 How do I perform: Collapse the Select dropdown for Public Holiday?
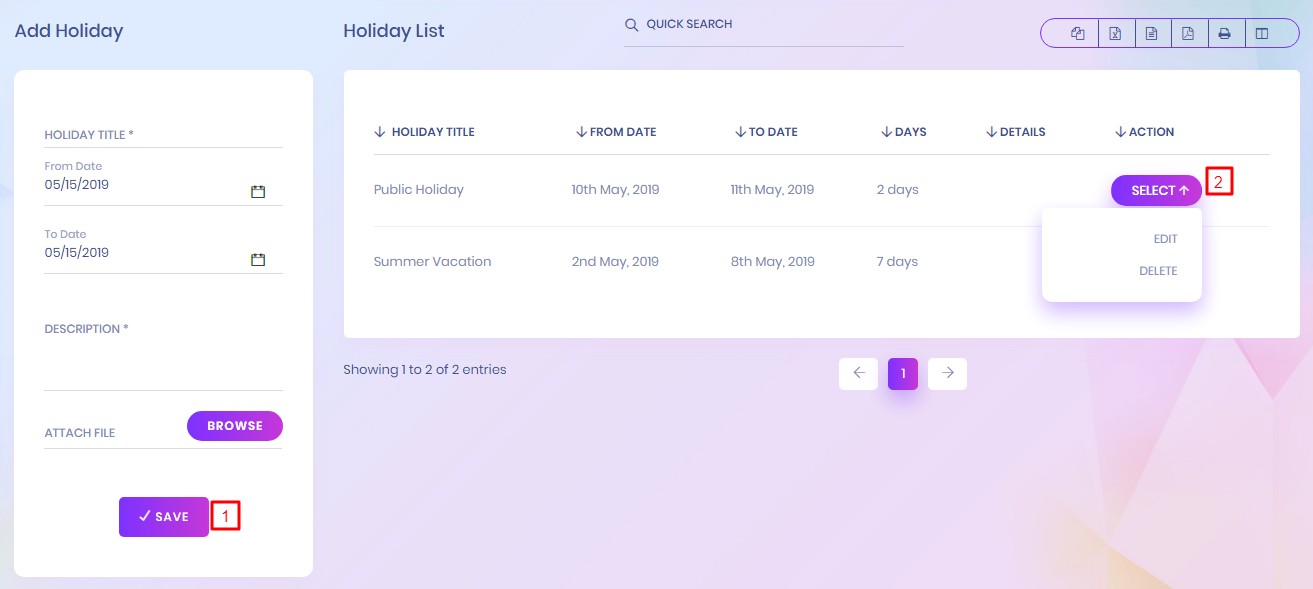(x=1156, y=190)
